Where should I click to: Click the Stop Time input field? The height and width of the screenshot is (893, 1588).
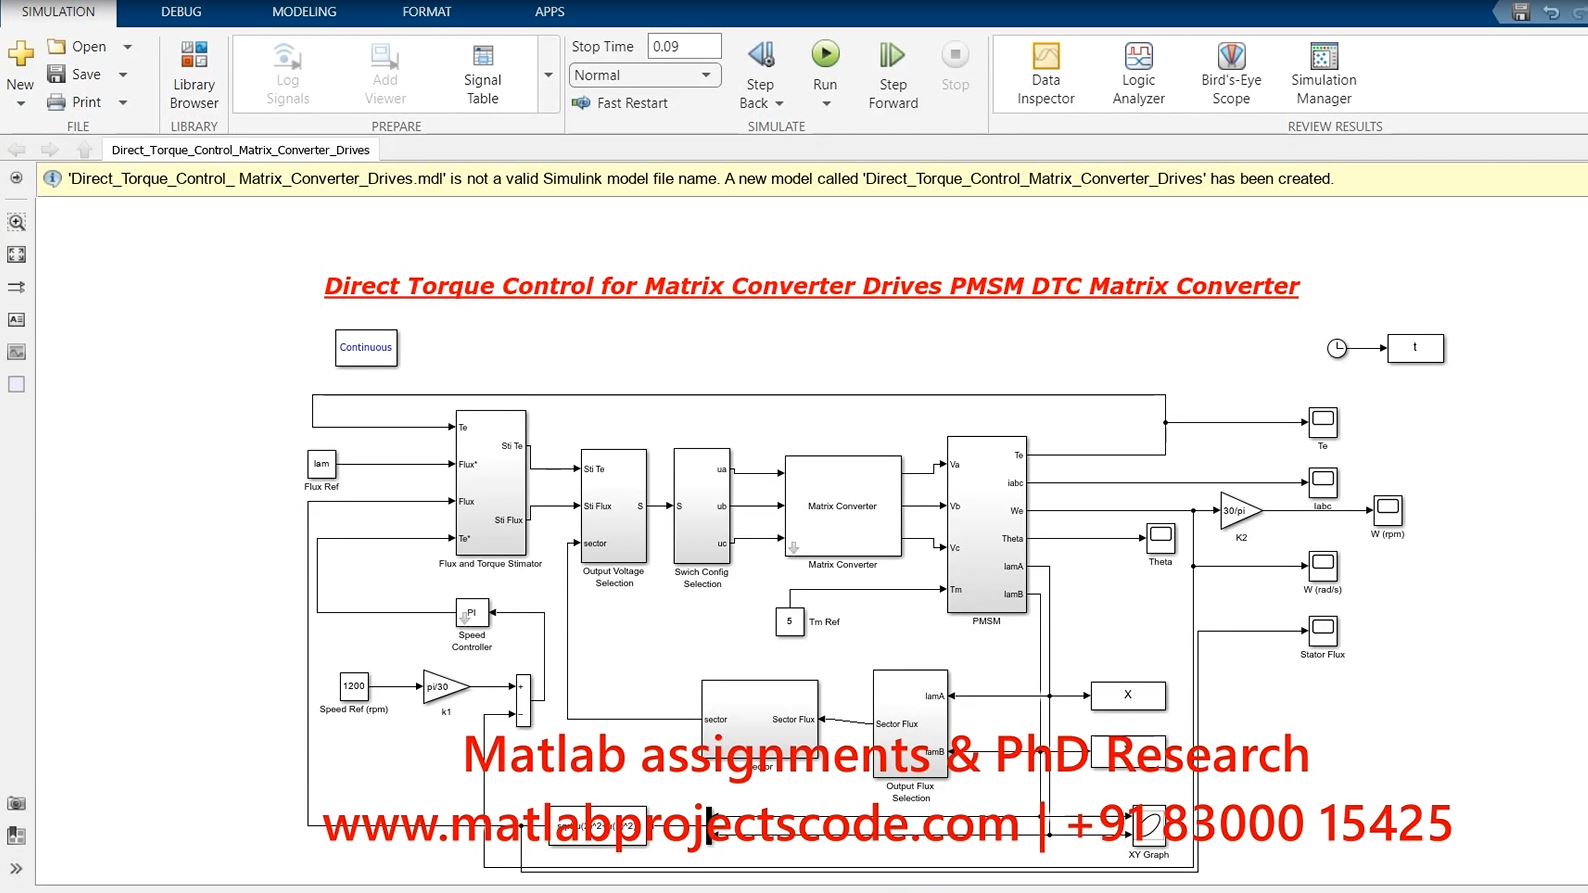[684, 47]
